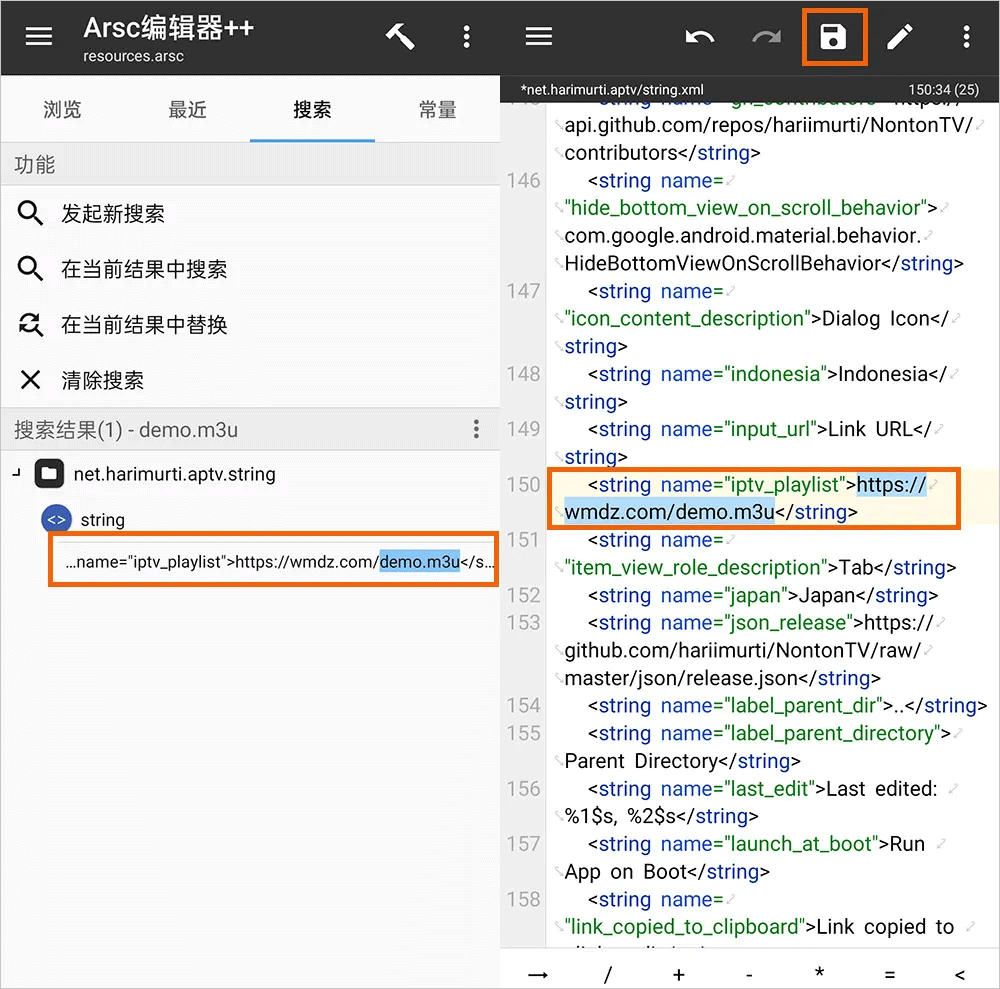Open the 常量 tab
1000x989 pixels.
click(437, 110)
